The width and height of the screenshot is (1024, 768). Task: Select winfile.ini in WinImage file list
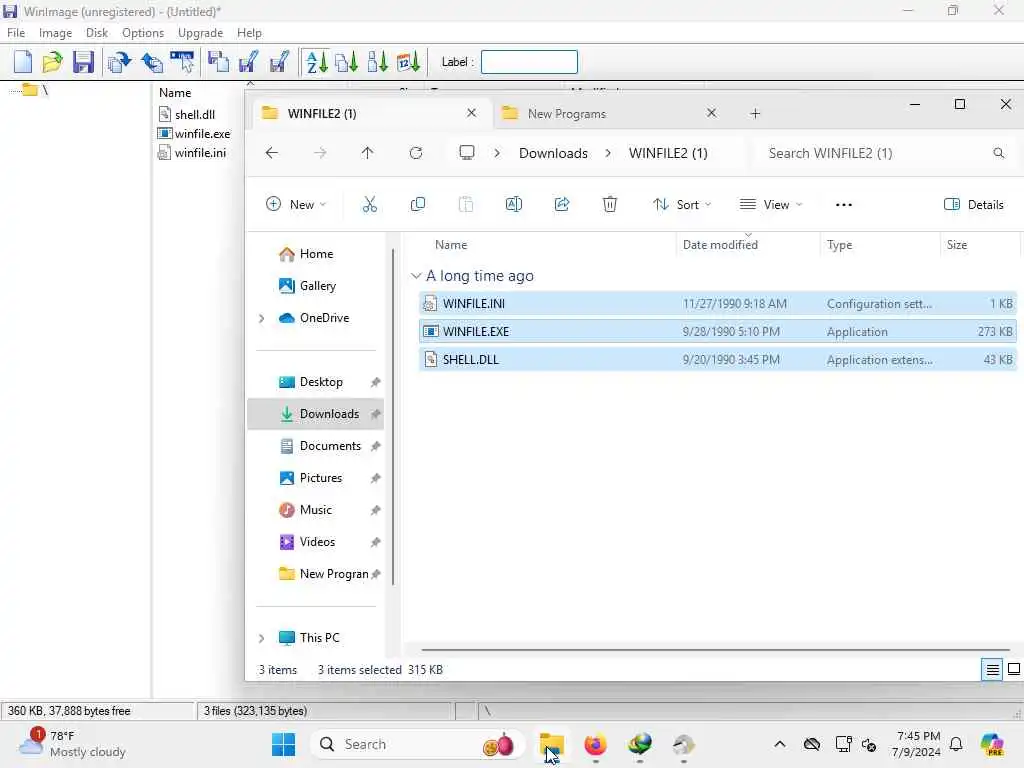pos(193,153)
